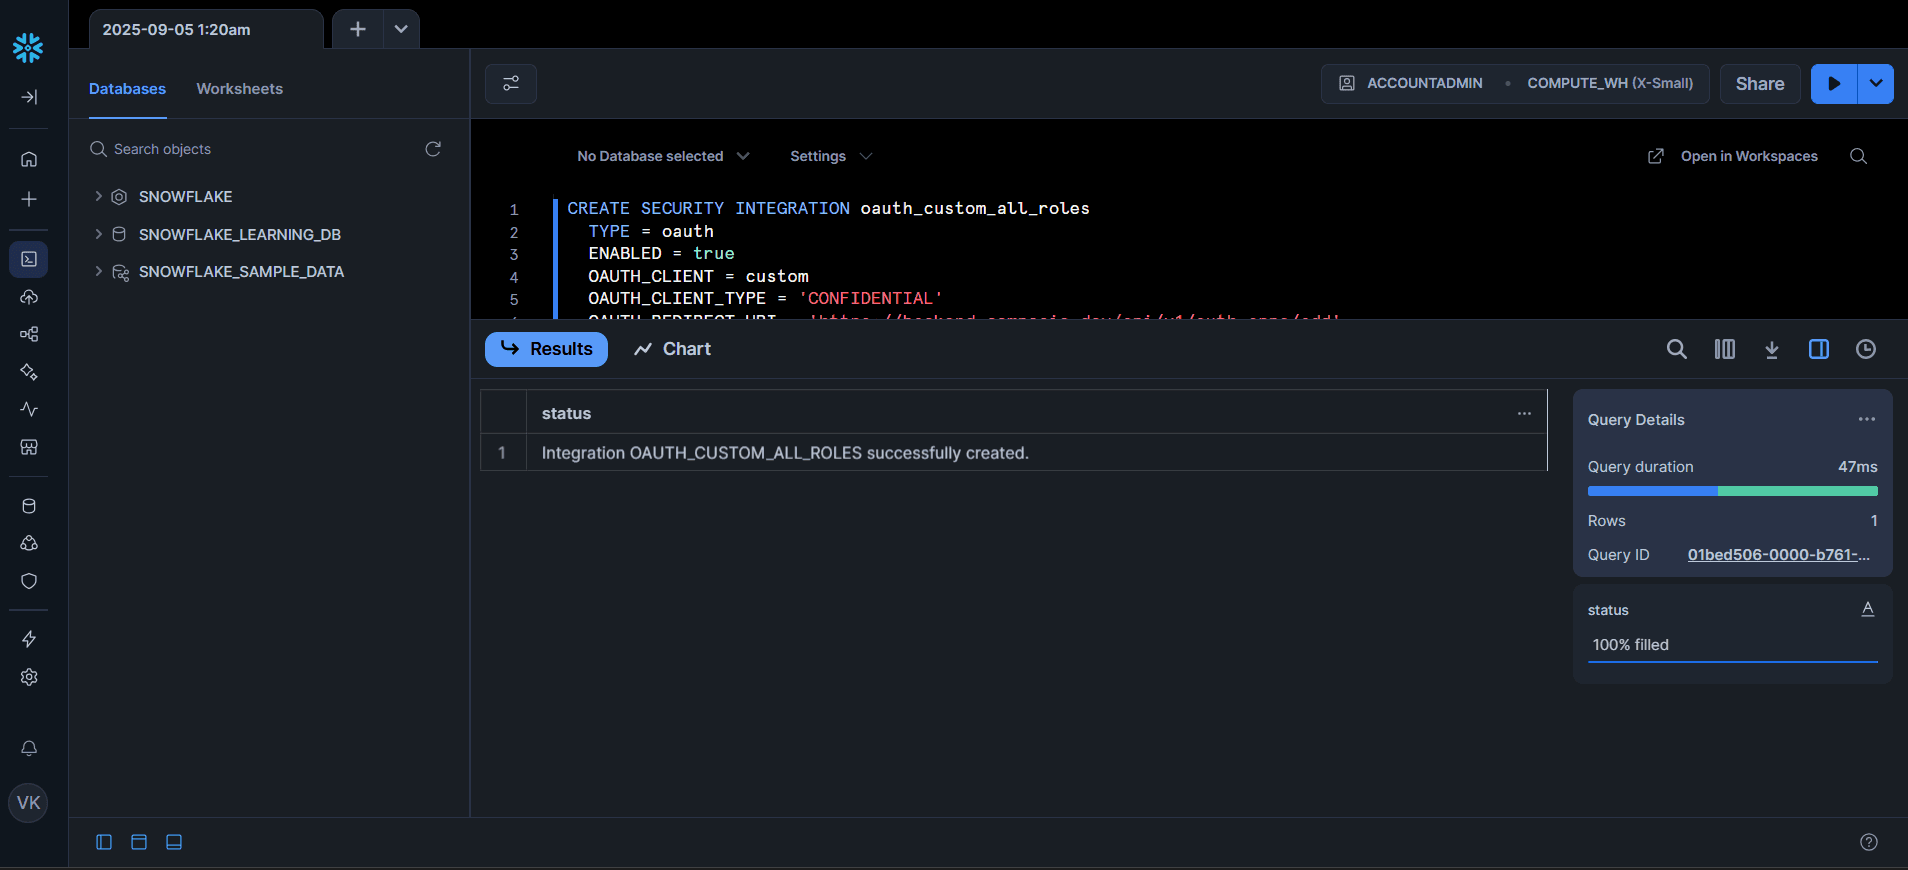Open the Compute lightning sidebar icon
The height and width of the screenshot is (870, 1908).
29,639
